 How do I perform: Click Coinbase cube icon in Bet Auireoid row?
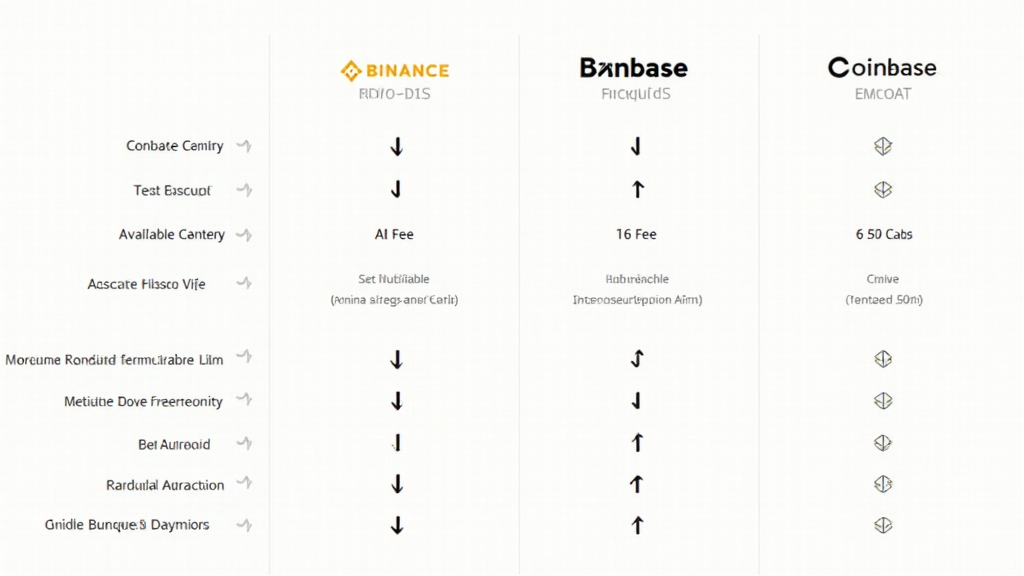pyautogui.click(x=883, y=443)
